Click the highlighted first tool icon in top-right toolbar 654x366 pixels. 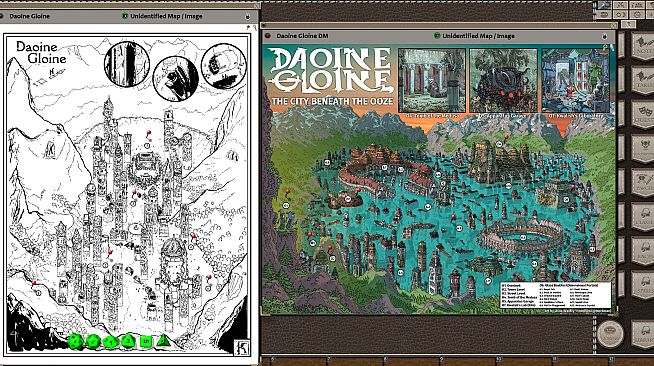[x=604, y=5]
